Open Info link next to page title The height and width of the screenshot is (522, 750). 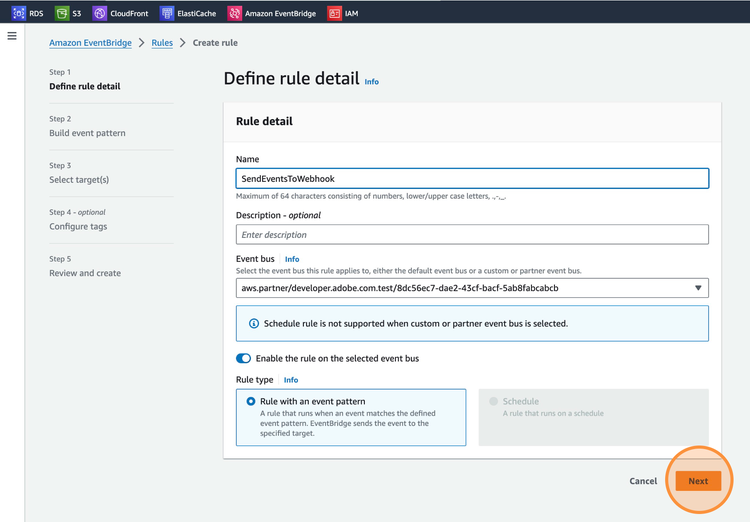[372, 82]
